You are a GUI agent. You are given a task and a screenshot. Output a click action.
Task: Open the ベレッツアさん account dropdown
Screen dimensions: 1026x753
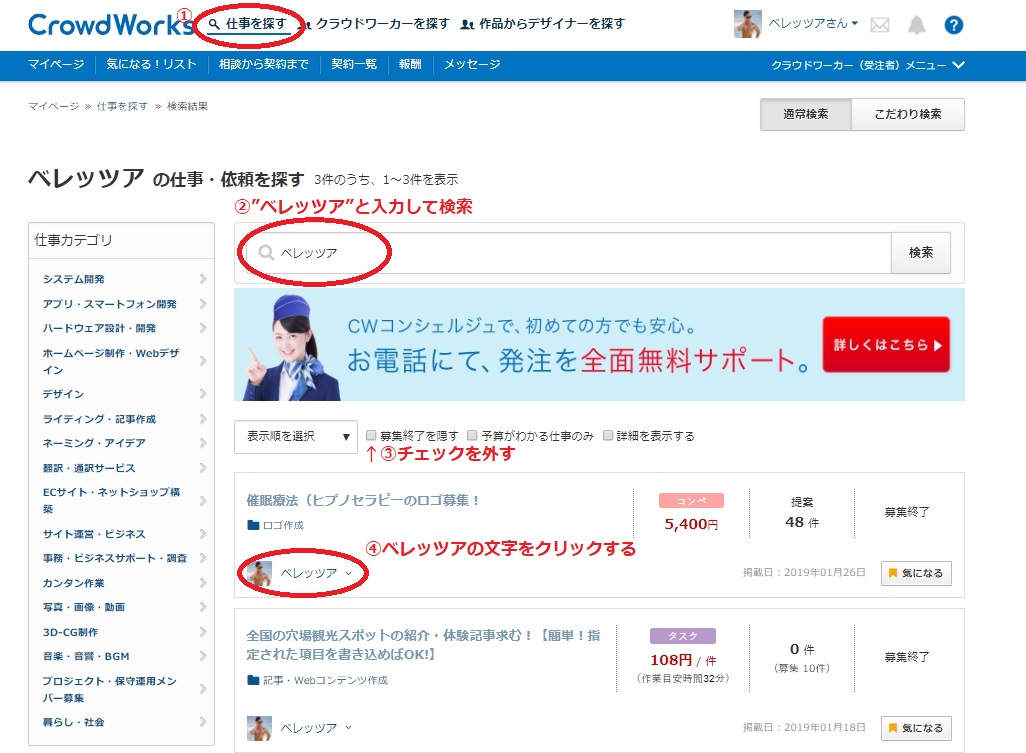tap(813, 24)
